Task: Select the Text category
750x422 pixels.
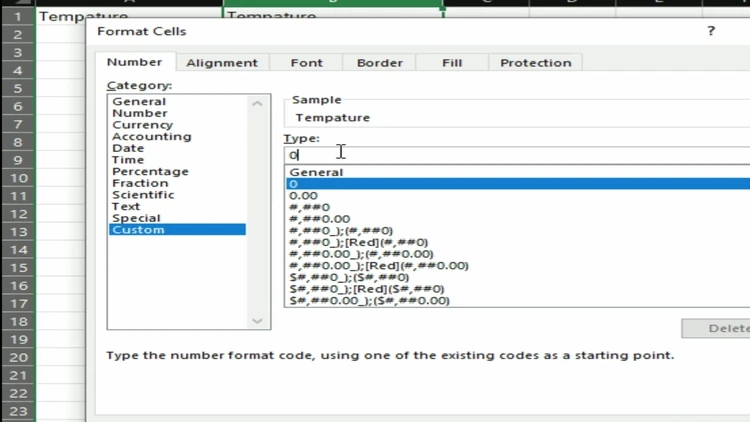Action: point(177,206)
